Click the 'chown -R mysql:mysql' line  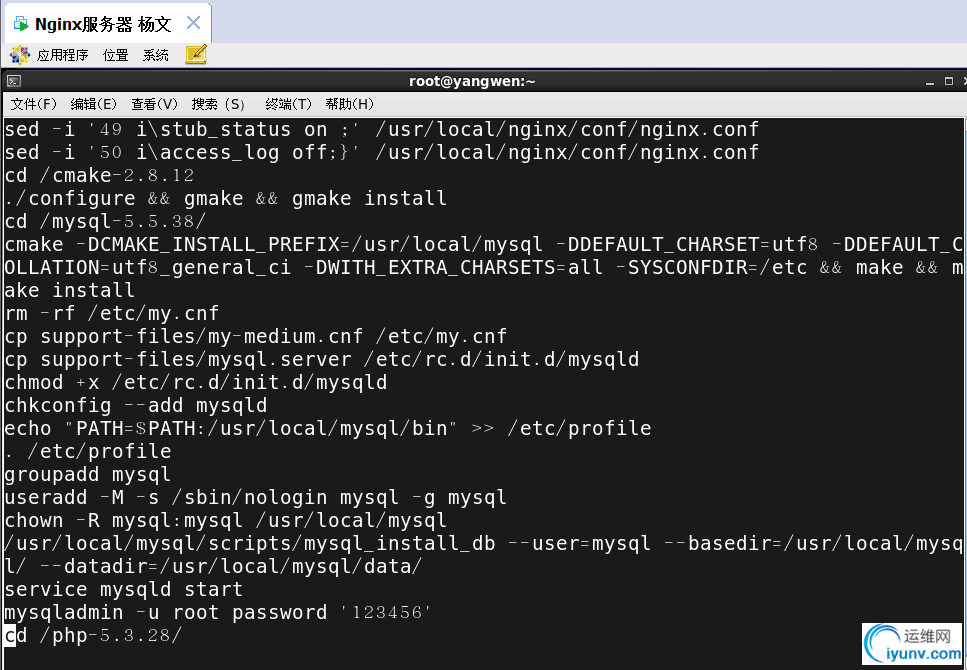225,521
